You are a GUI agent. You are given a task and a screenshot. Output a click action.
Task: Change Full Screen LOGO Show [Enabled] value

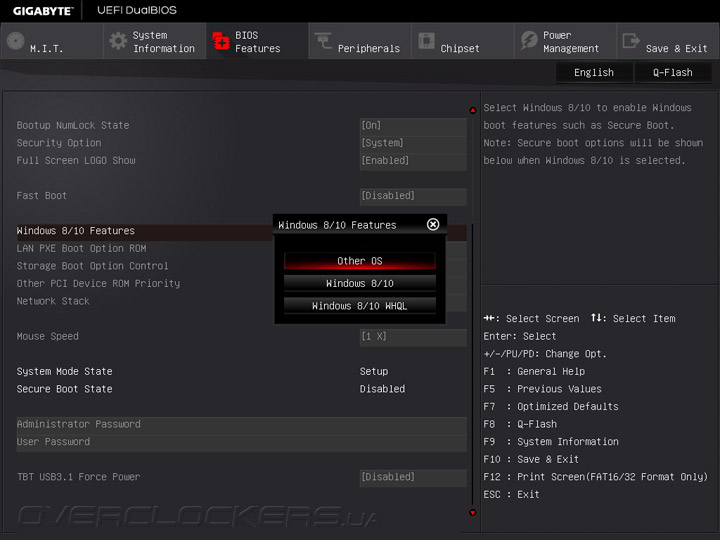pyautogui.click(x=413, y=160)
